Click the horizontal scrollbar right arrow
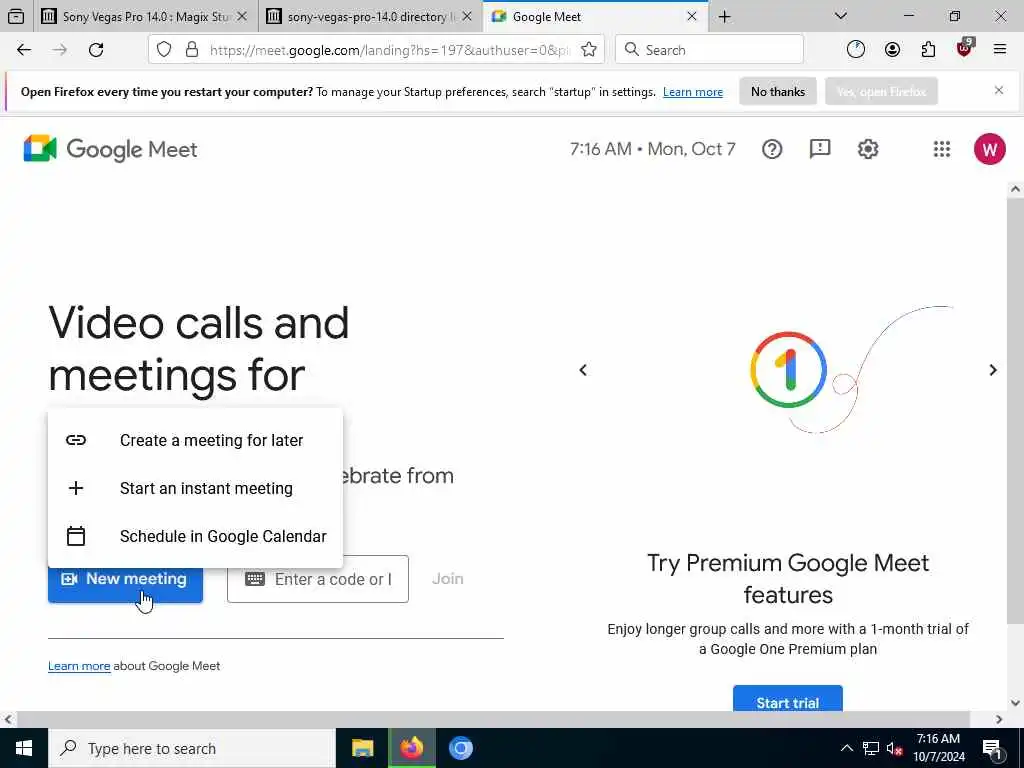Viewport: 1024px width, 768px height. coord(999,720)
